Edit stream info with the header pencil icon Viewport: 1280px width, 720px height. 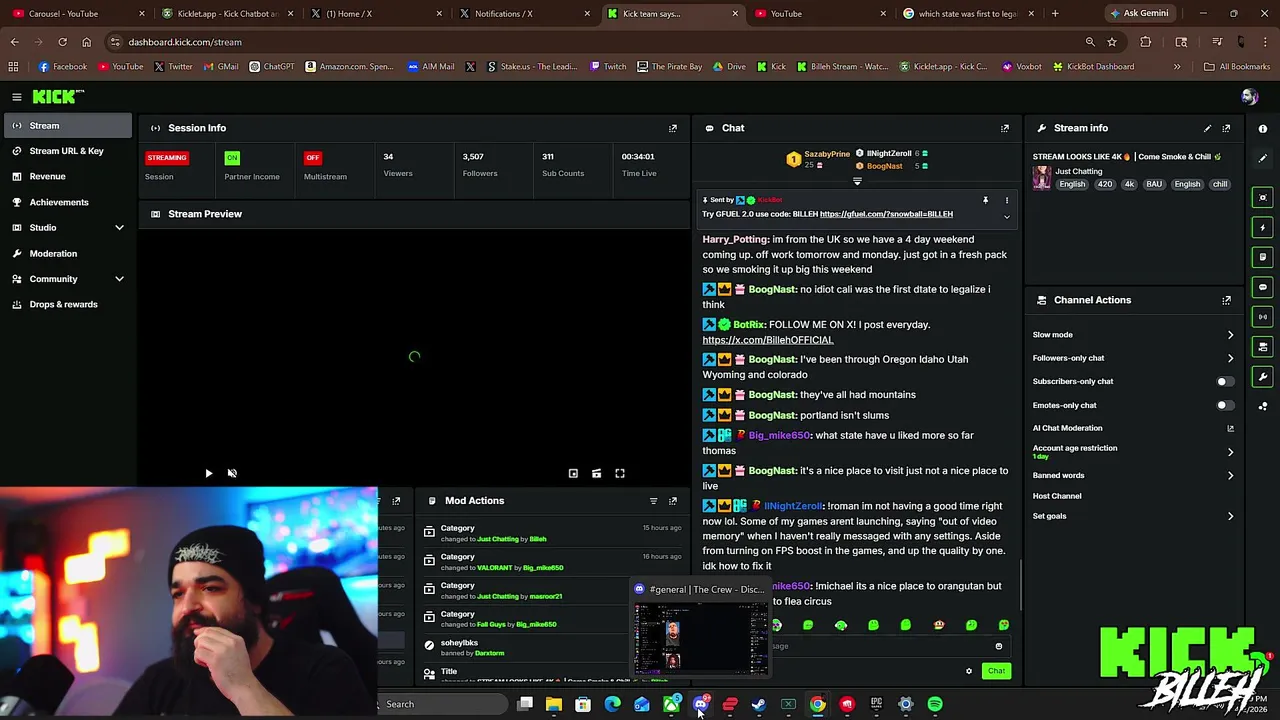[1207, 128]
